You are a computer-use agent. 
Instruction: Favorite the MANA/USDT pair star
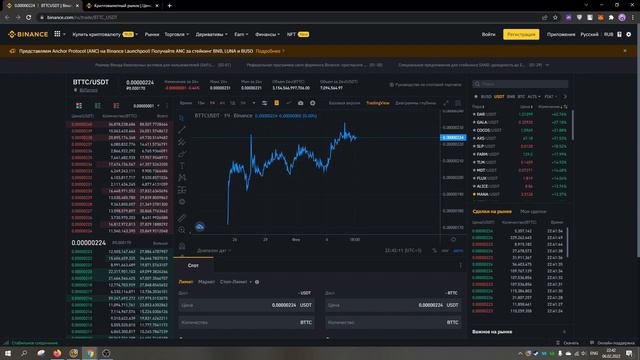(x=474, y=194)
